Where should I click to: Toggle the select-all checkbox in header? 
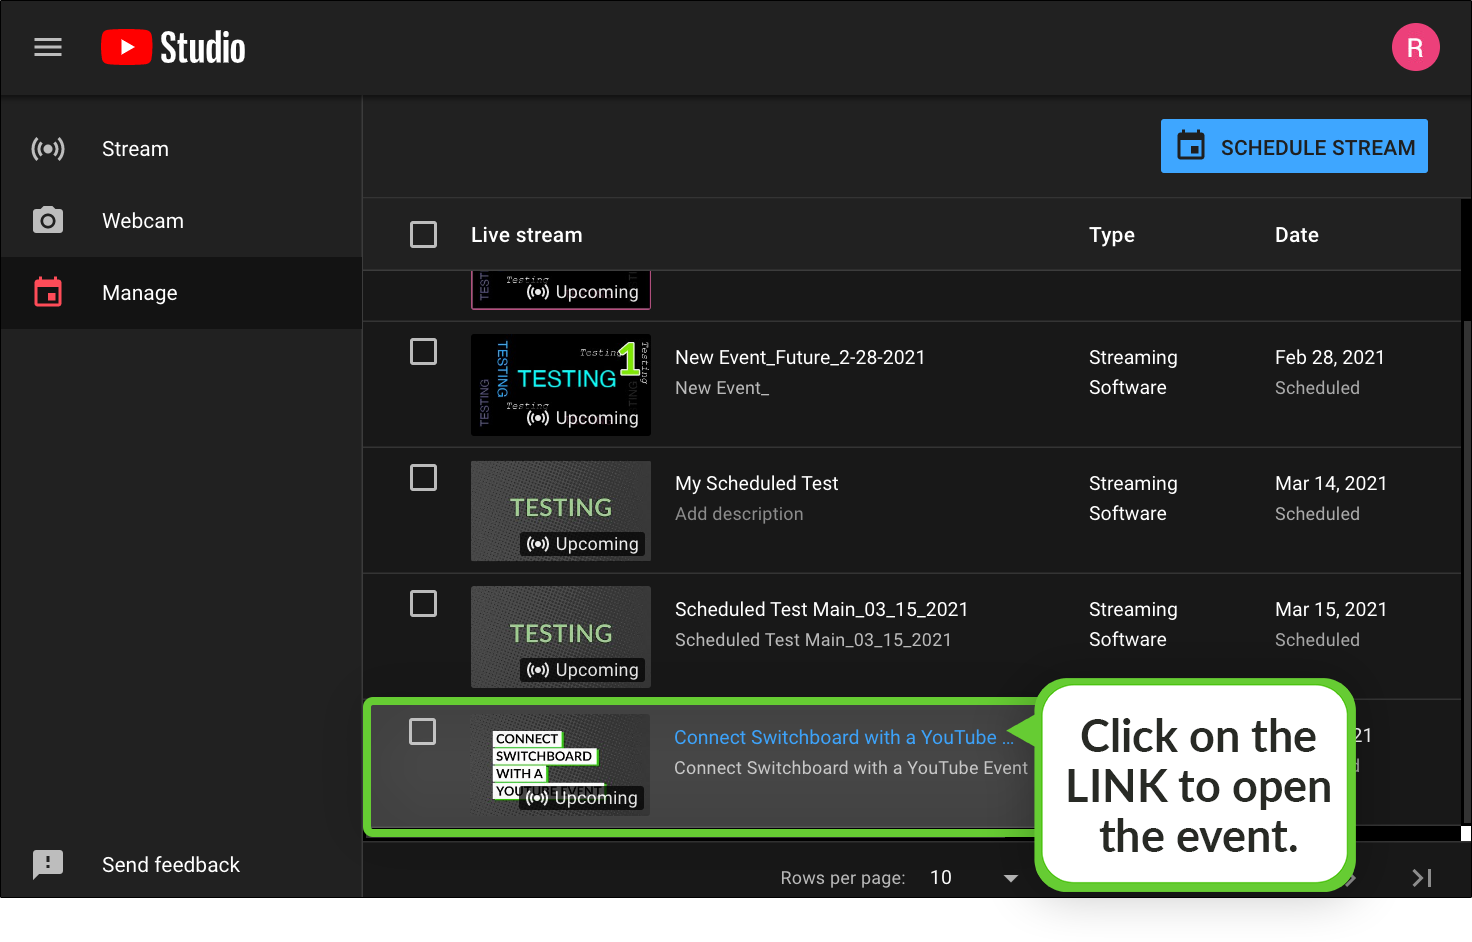(x=424, y=235)
